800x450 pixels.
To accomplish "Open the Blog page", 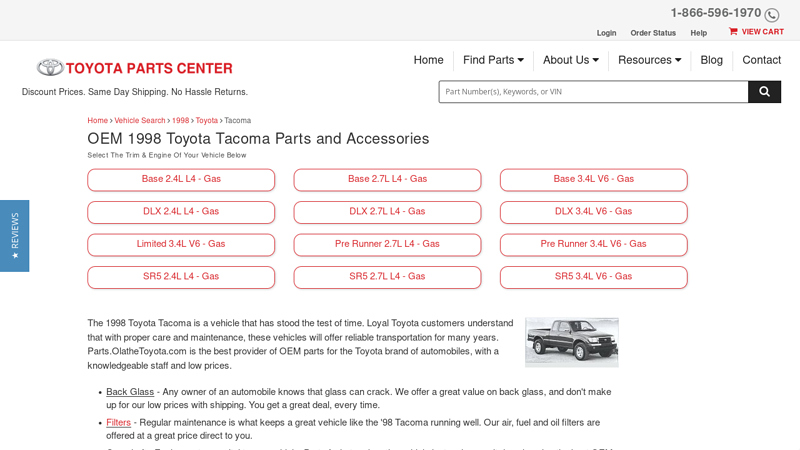I will [711, 60].
